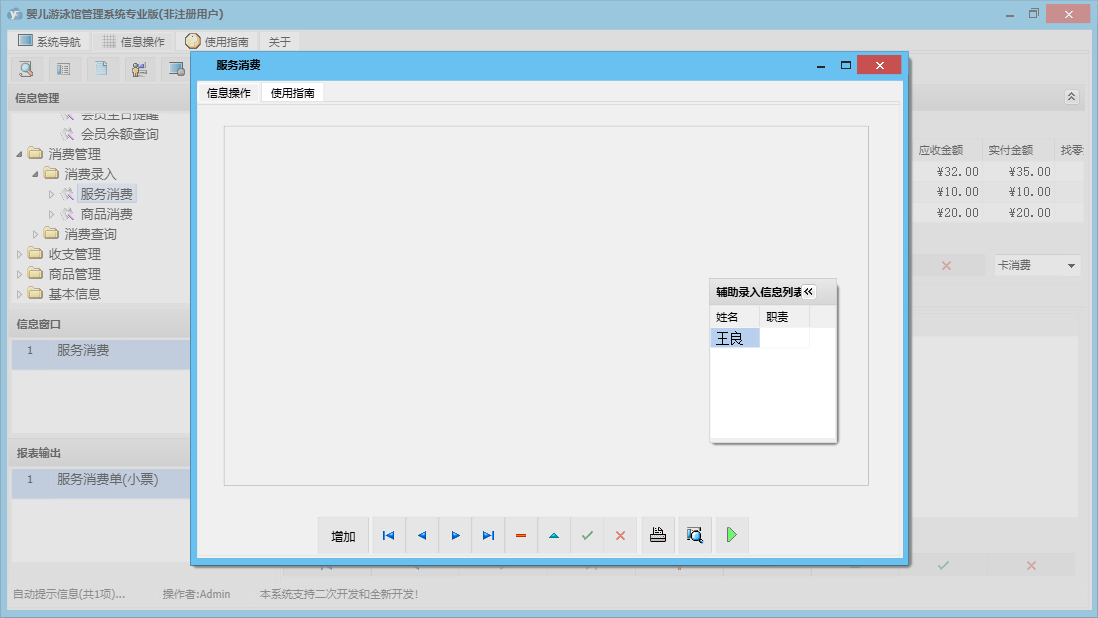Screen dimensions: 1098x618
Task: Open print preview magnifier icon
Action: [x=695, y=535]
